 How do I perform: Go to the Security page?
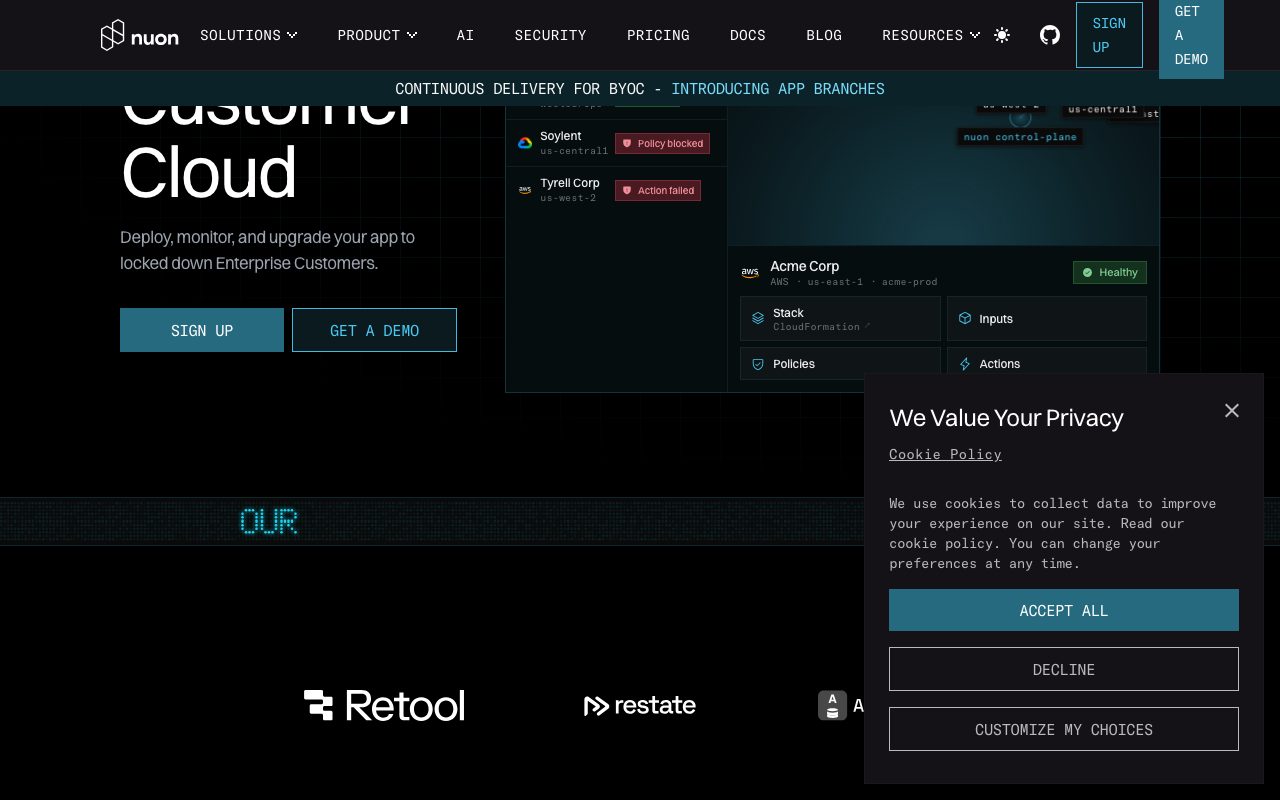551,35
